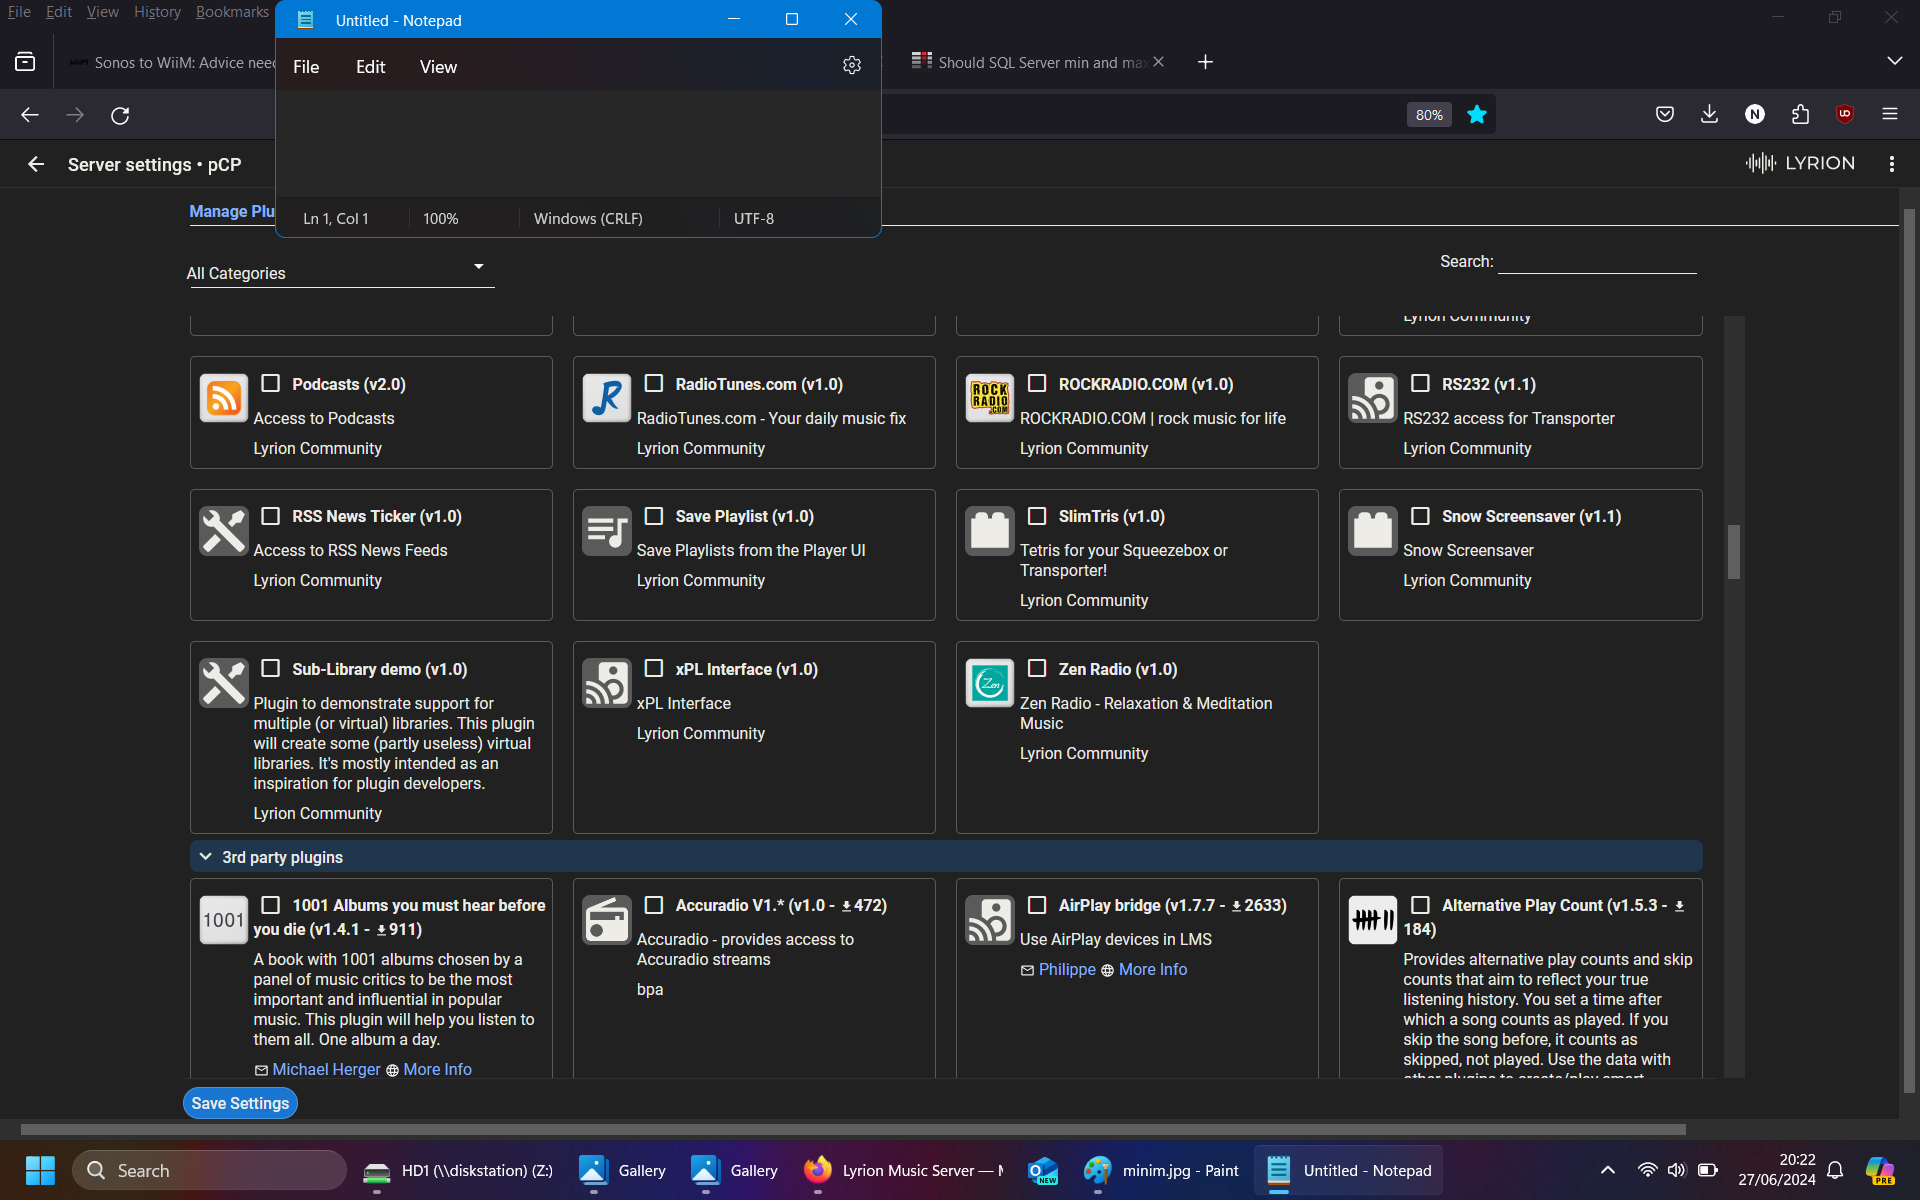
Task: Click the 1001 Albums plugin icon
Action: pos(224,920)
